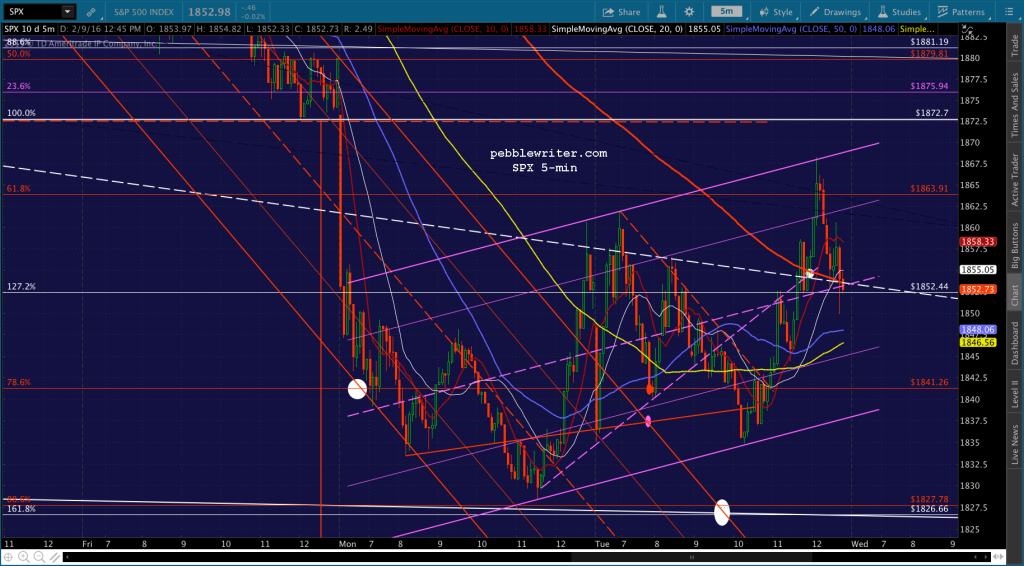
Task: Click the $1826.66 price level label
Action: click(929, 509)
